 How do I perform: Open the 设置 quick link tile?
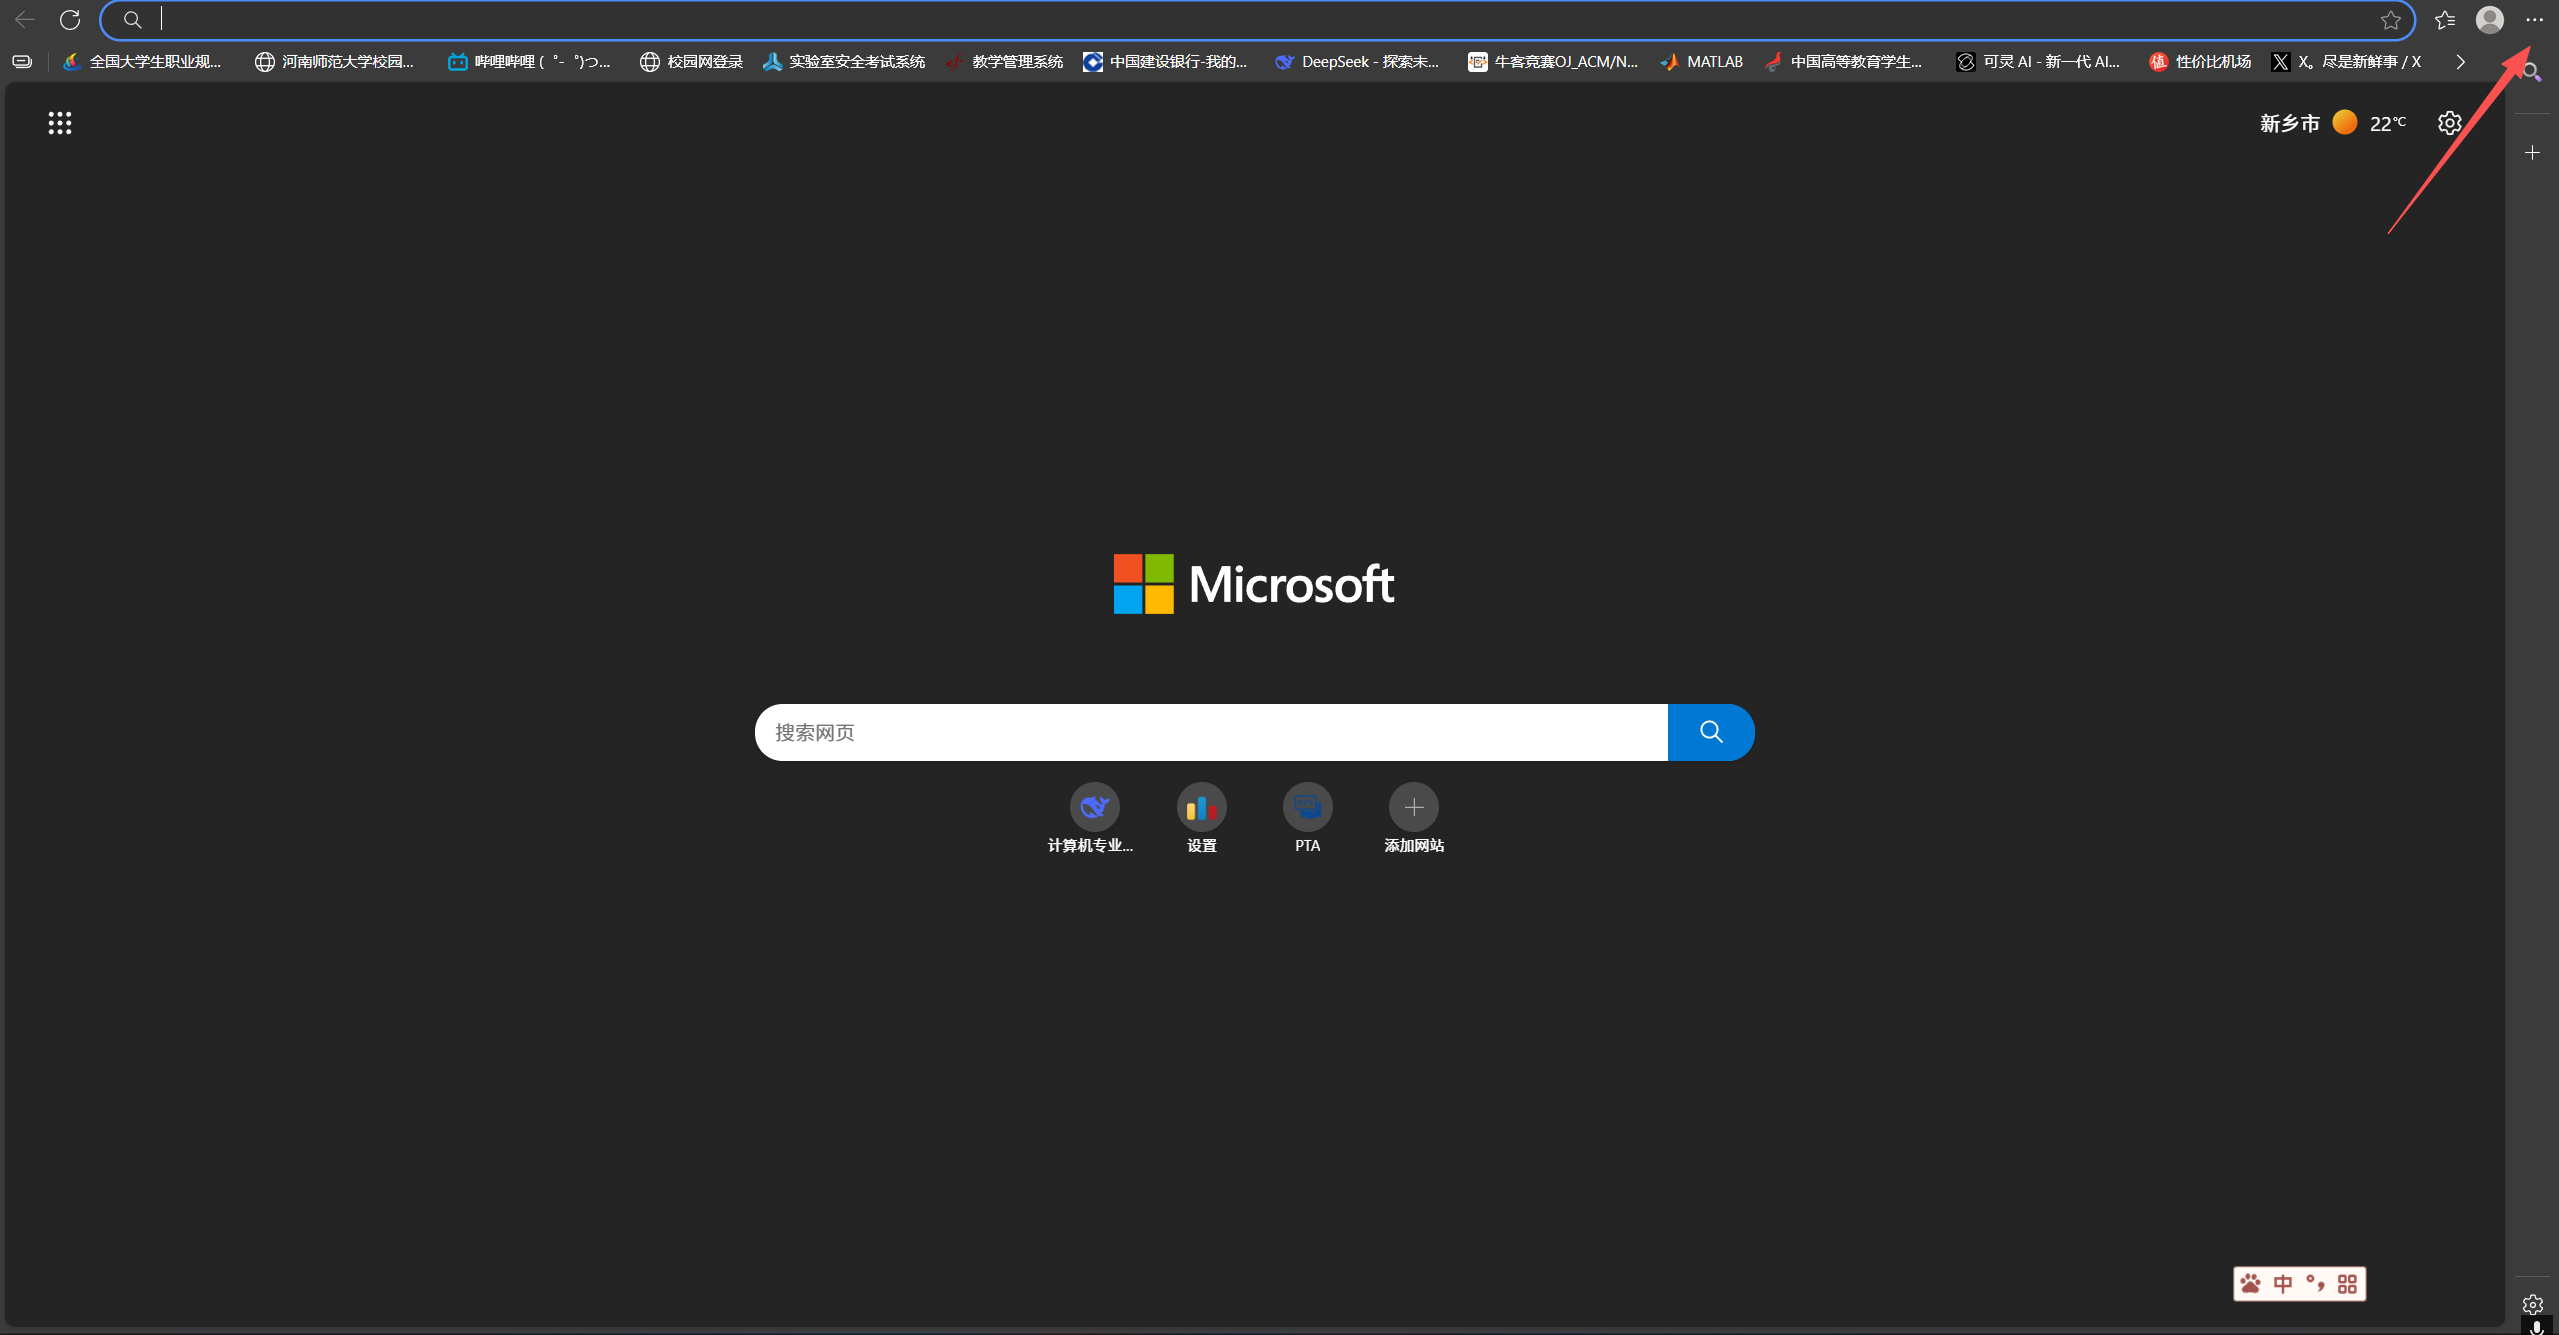pyautogui.click(x=1201, y=808)
